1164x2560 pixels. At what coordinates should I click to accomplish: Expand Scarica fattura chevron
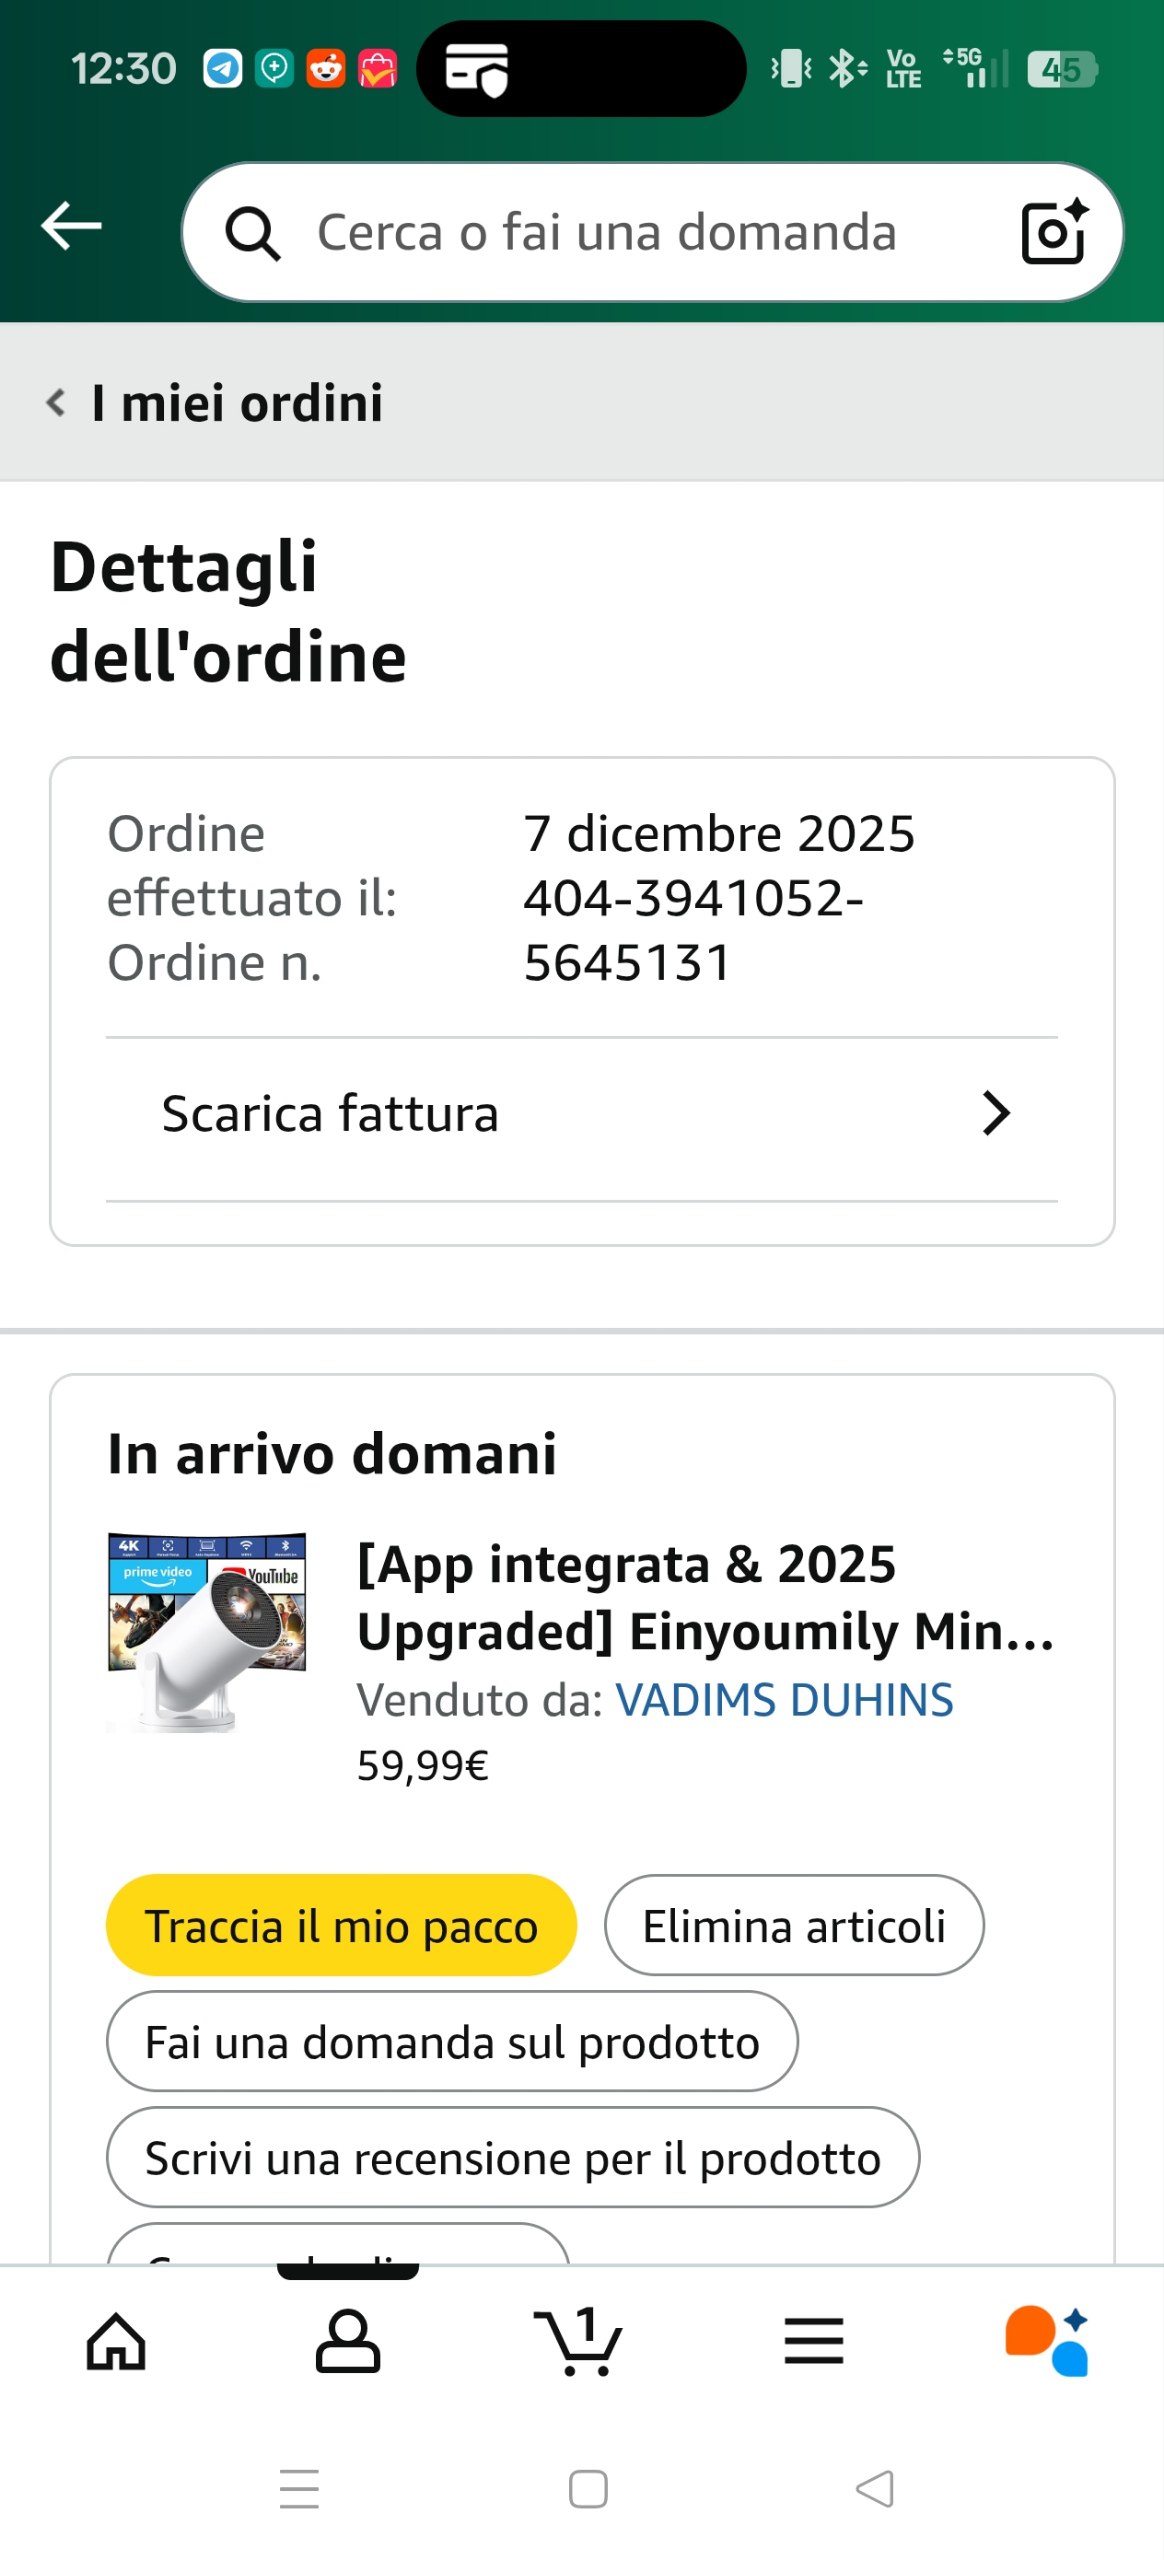pyautogui.click(x=995, y=1113)
